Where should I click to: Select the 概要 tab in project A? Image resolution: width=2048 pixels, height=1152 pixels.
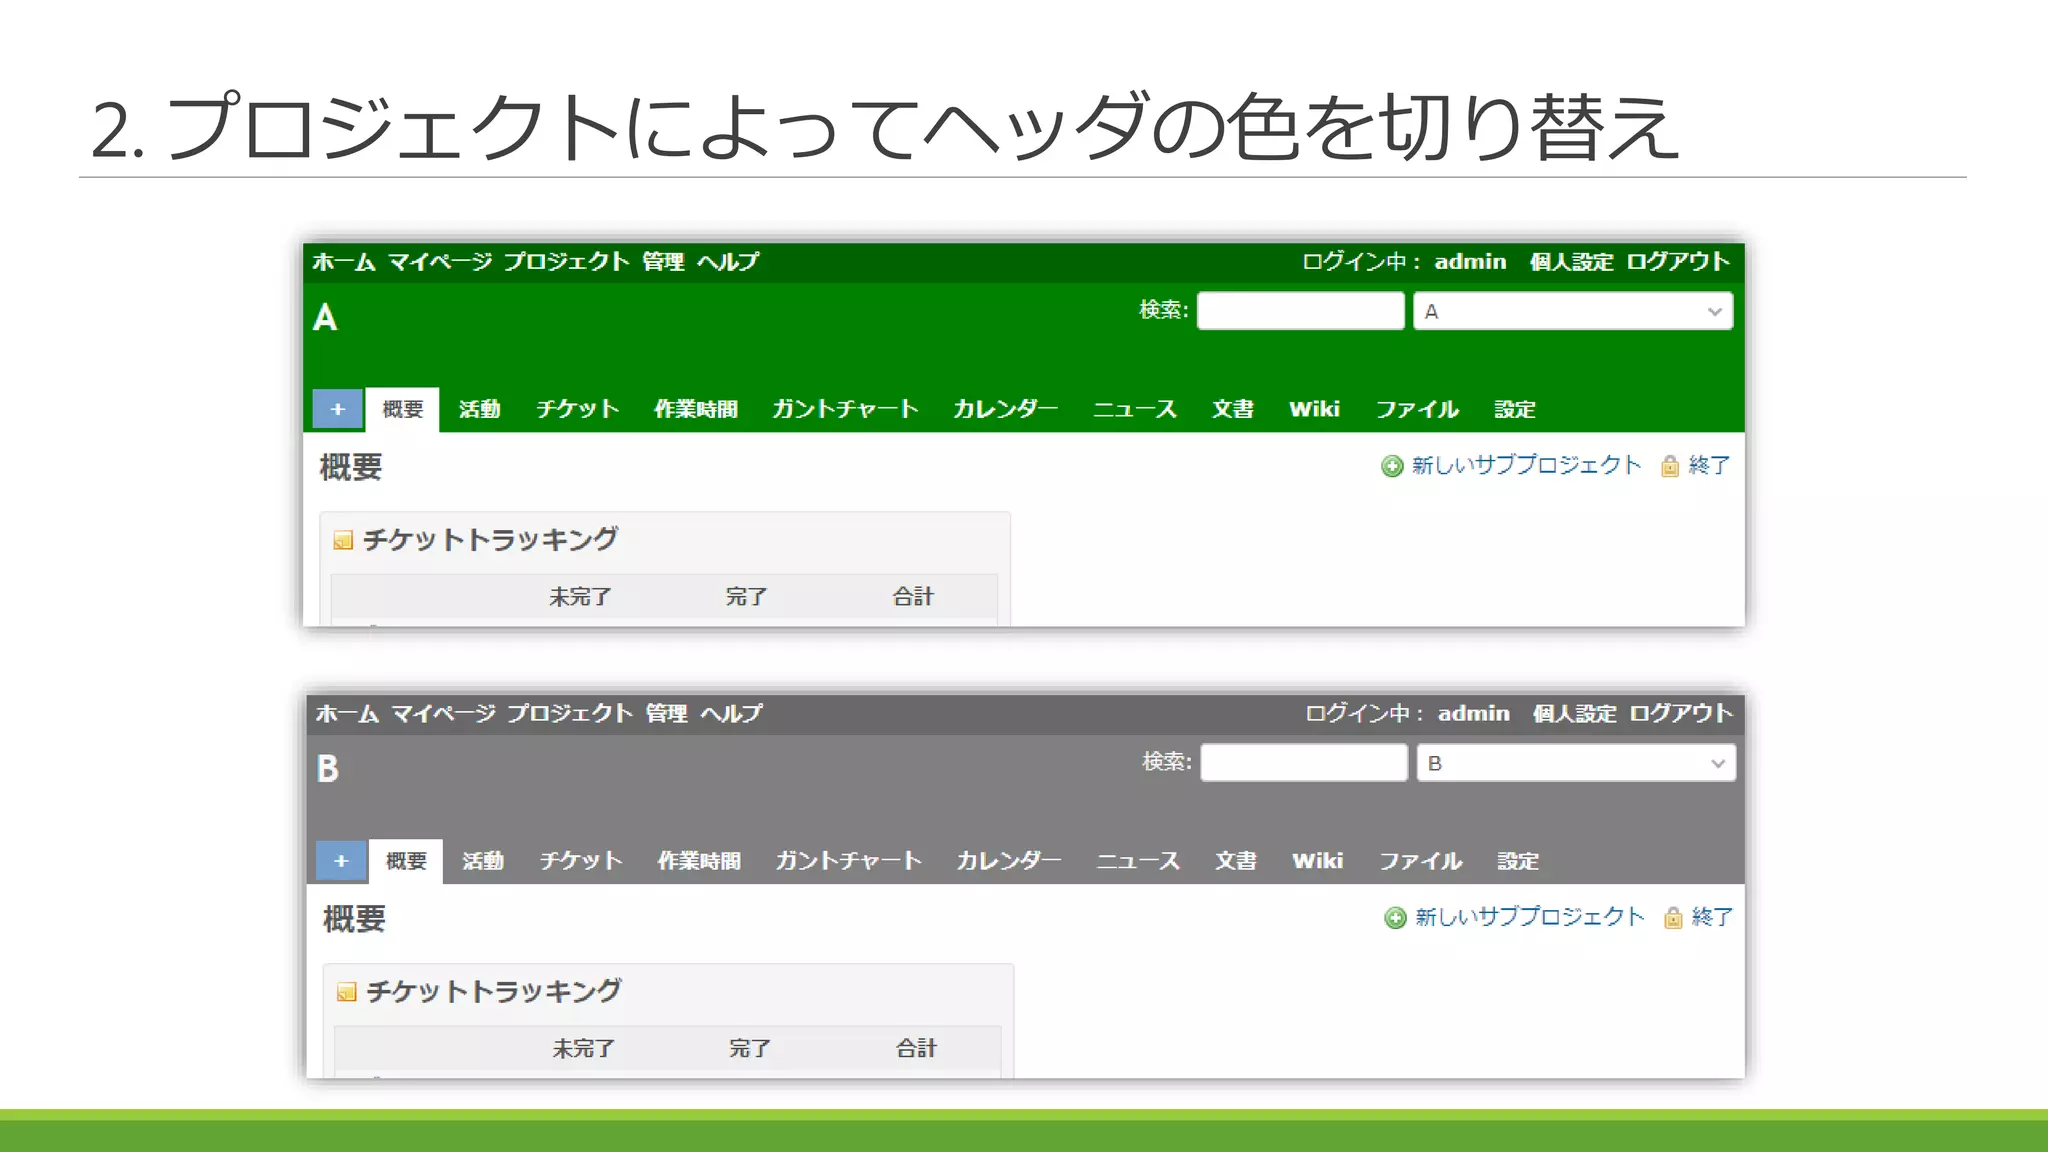pos(402,409)
